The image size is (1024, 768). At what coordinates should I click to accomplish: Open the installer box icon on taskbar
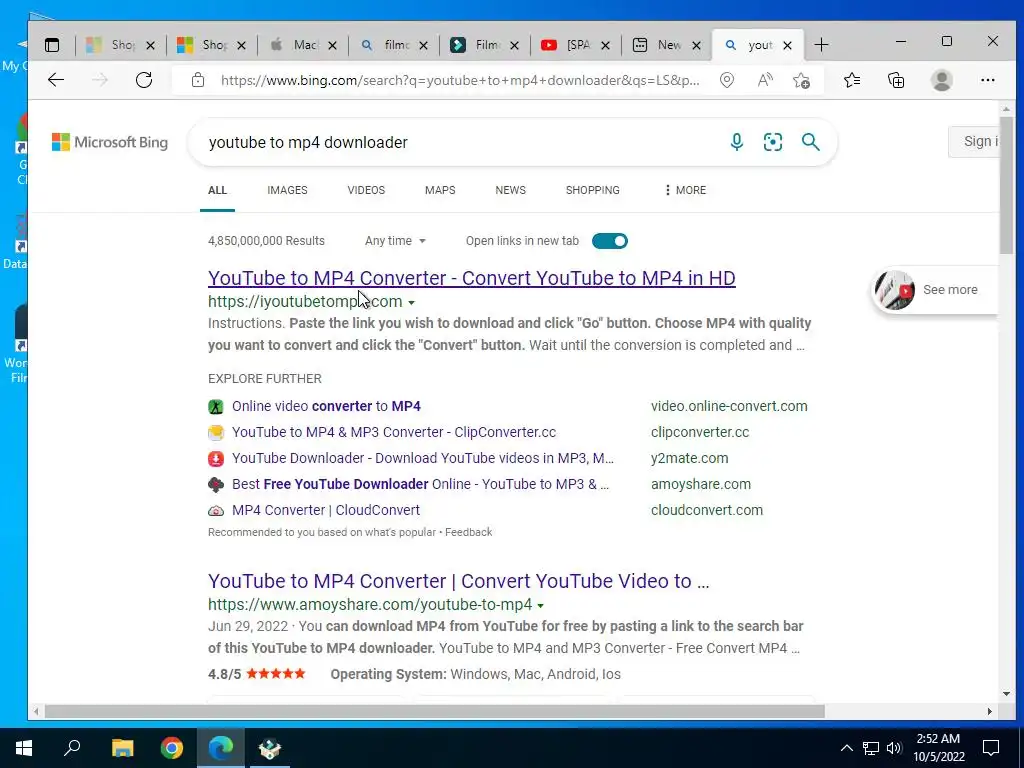(x=270, y=748)
